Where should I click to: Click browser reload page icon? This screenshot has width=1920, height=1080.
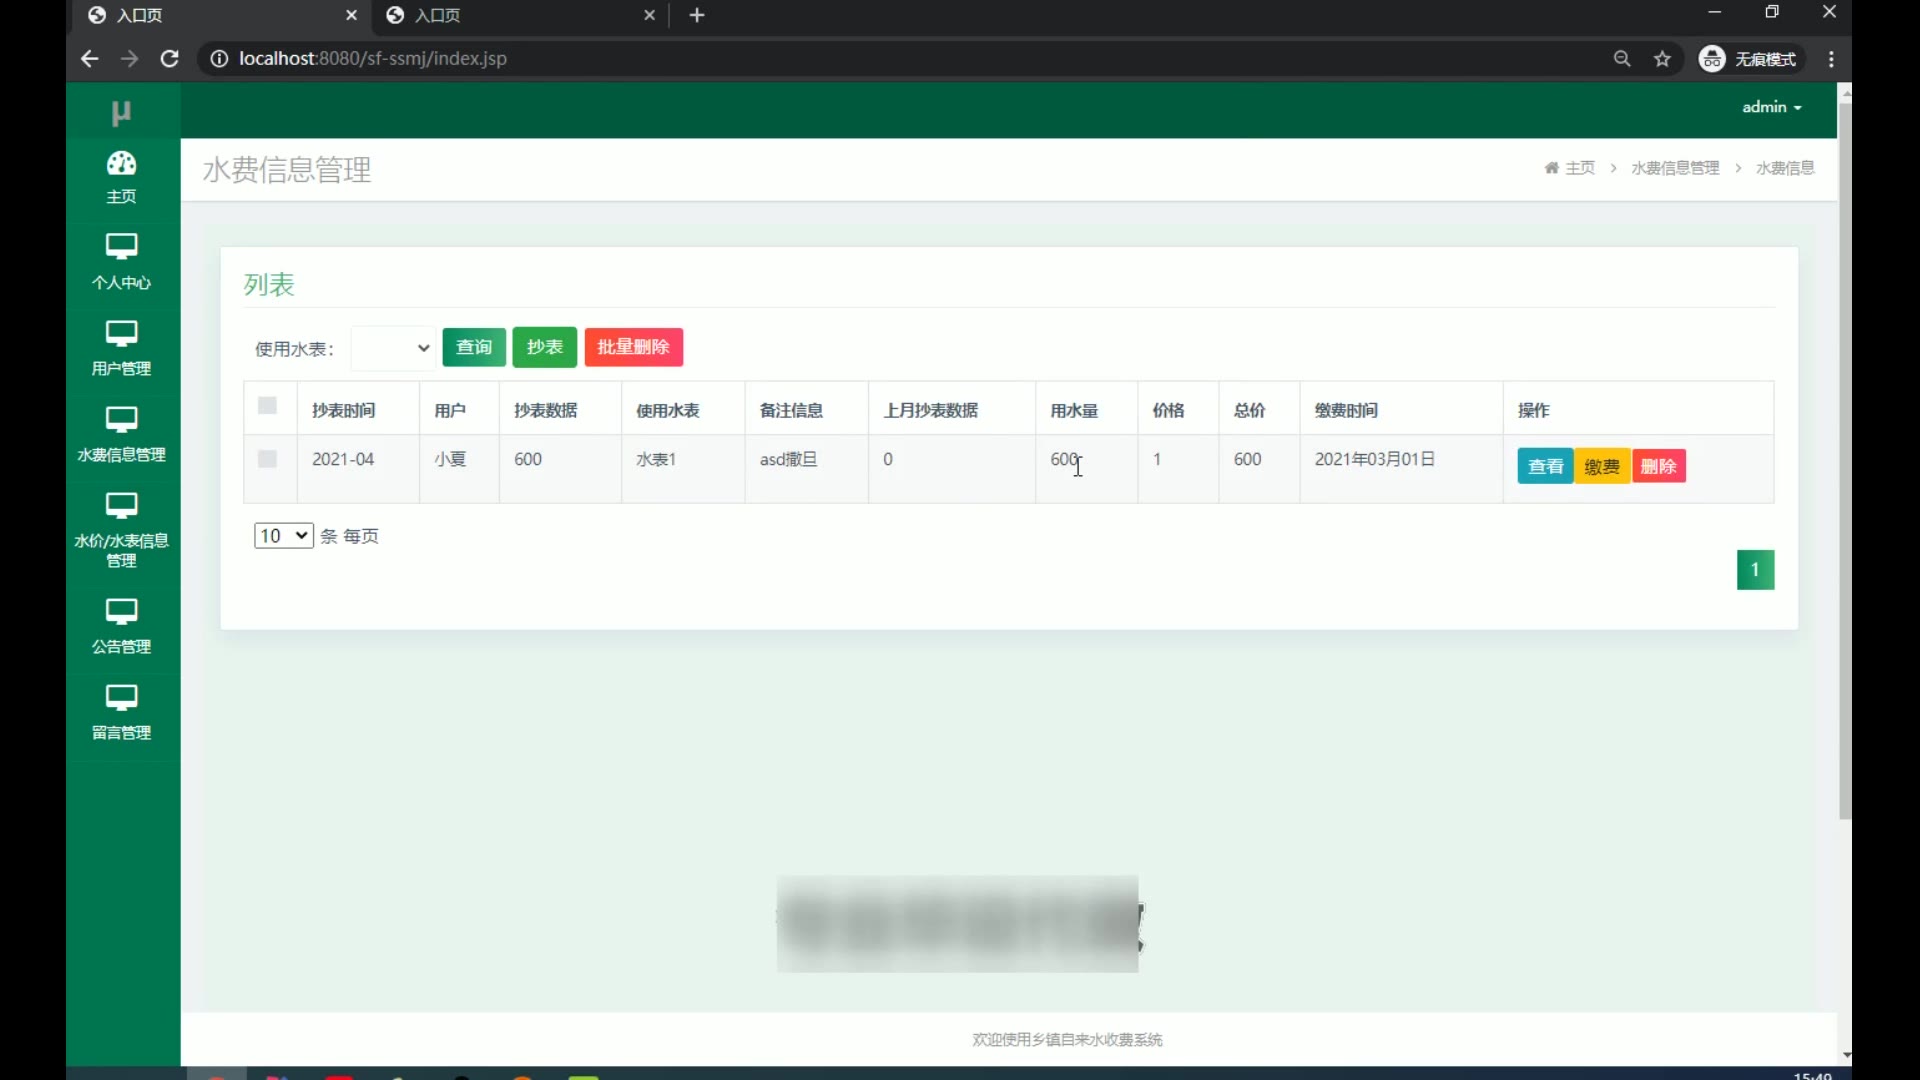pos(170,59)
